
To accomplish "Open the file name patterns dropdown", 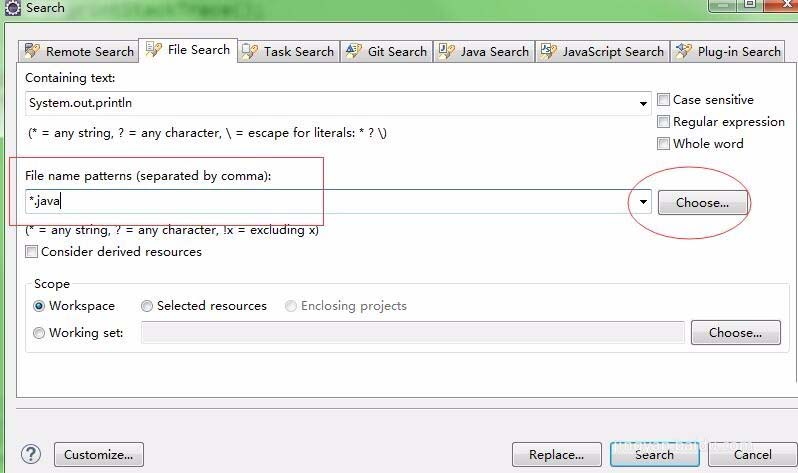I will (x=643, y=202).
